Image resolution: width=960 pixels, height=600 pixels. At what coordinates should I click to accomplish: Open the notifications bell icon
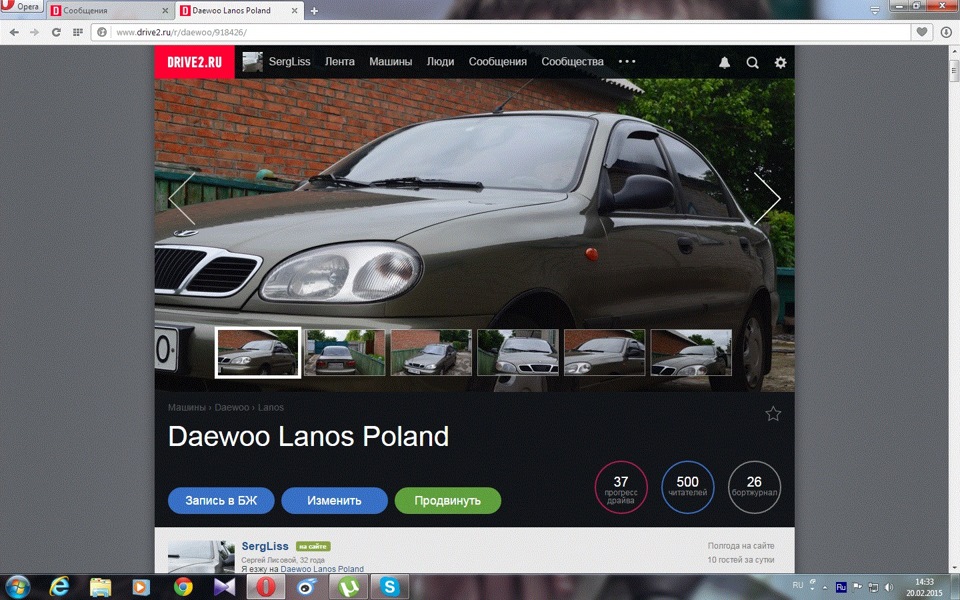tap(724, 62)
